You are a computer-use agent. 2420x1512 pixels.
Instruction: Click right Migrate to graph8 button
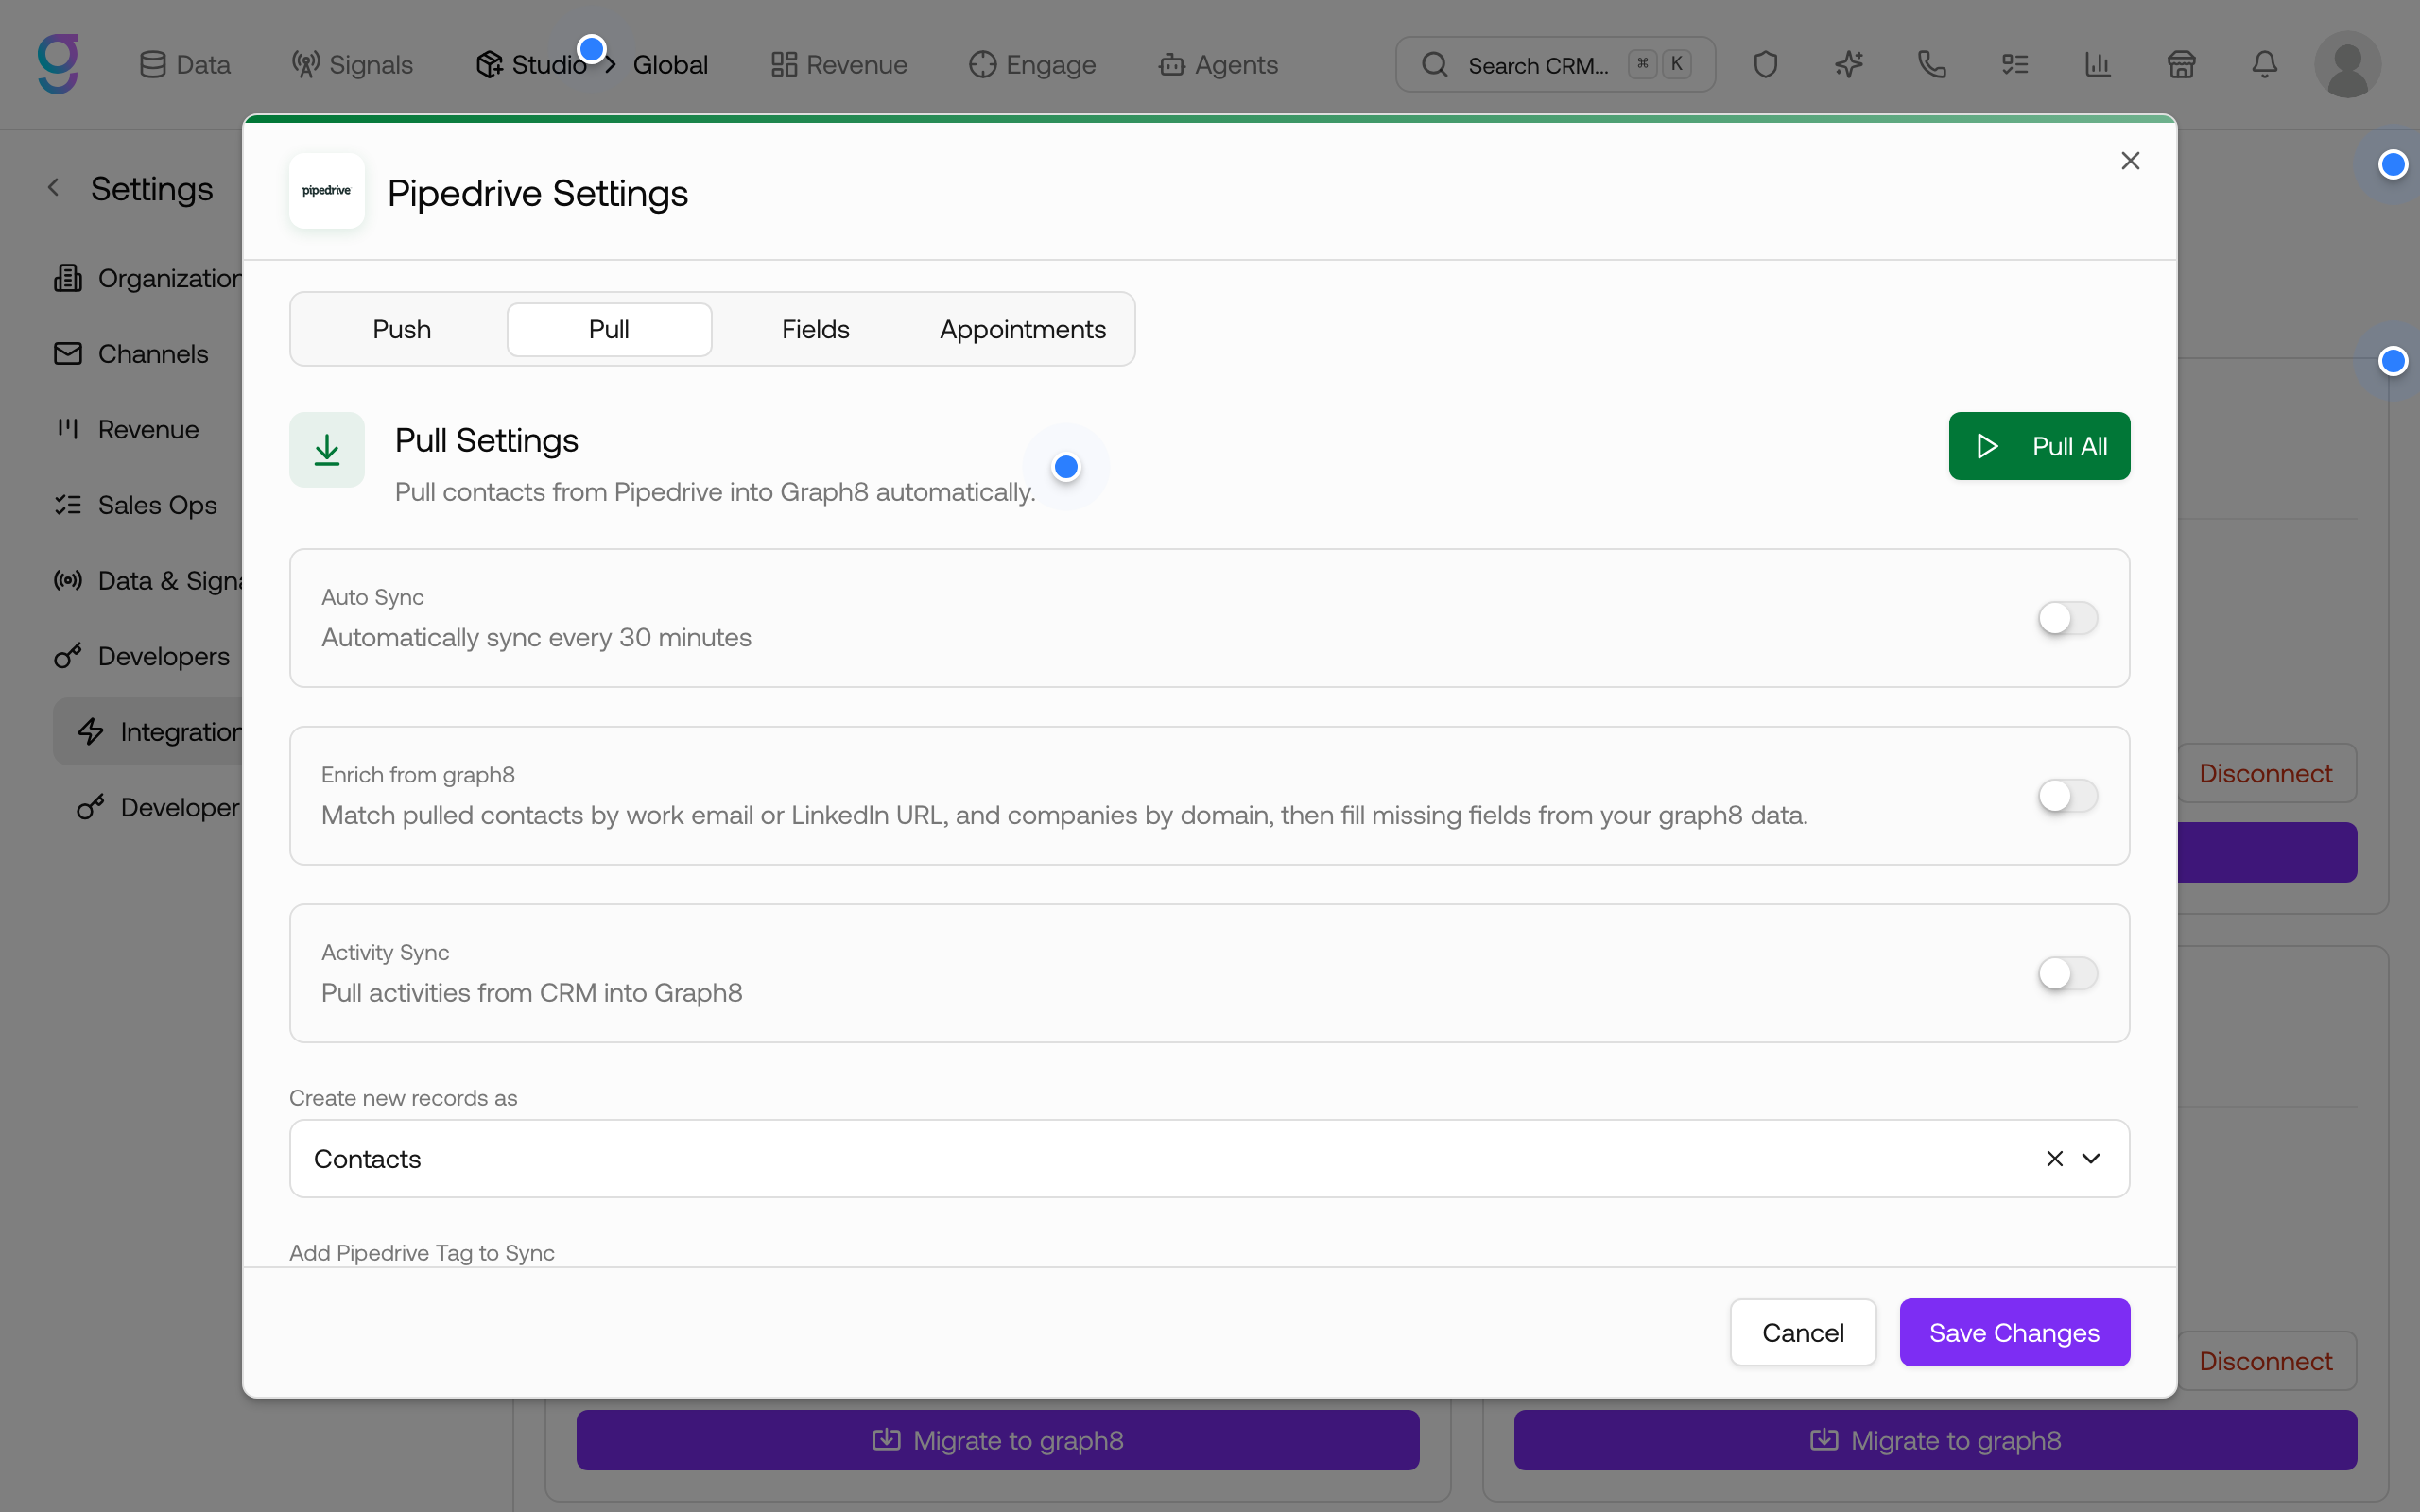[x=1935, y=1440]
